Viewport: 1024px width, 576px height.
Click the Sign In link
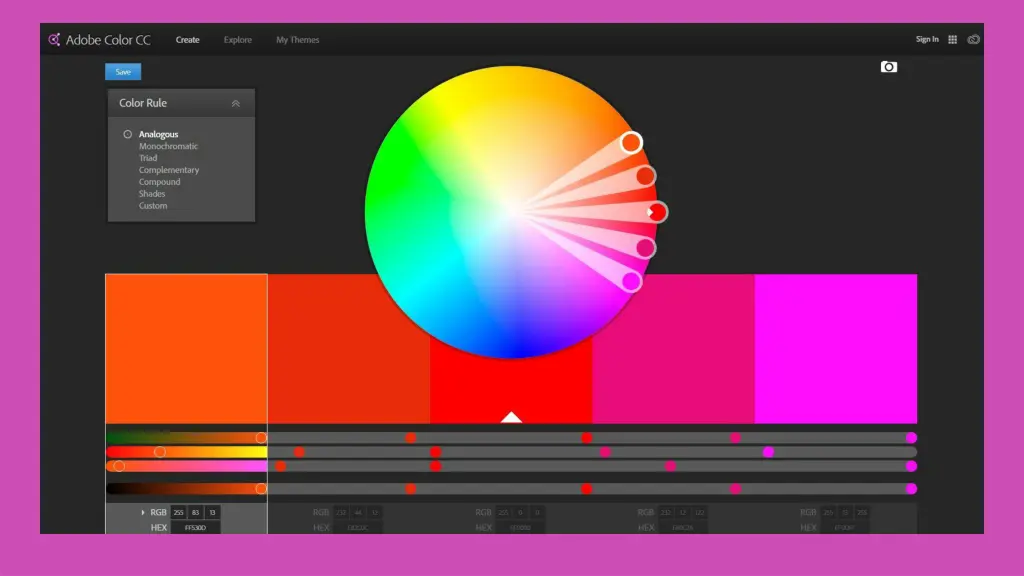tap(927, 40)
